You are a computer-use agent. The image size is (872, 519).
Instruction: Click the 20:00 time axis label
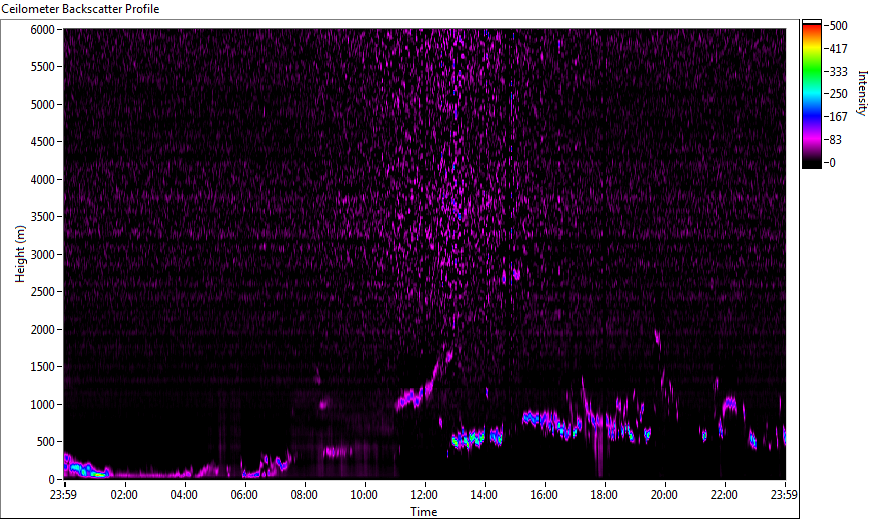665,495
